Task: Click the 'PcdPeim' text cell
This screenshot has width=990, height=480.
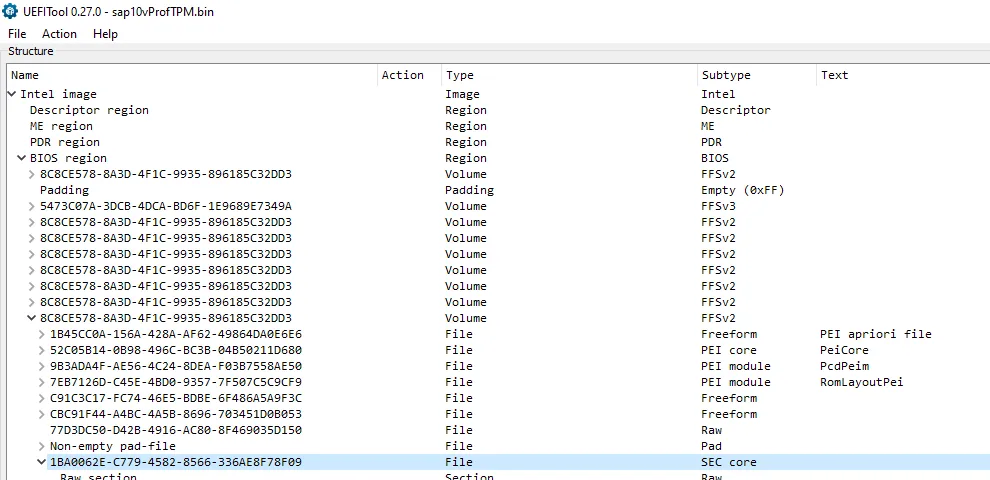Action: tap(844, 366)
